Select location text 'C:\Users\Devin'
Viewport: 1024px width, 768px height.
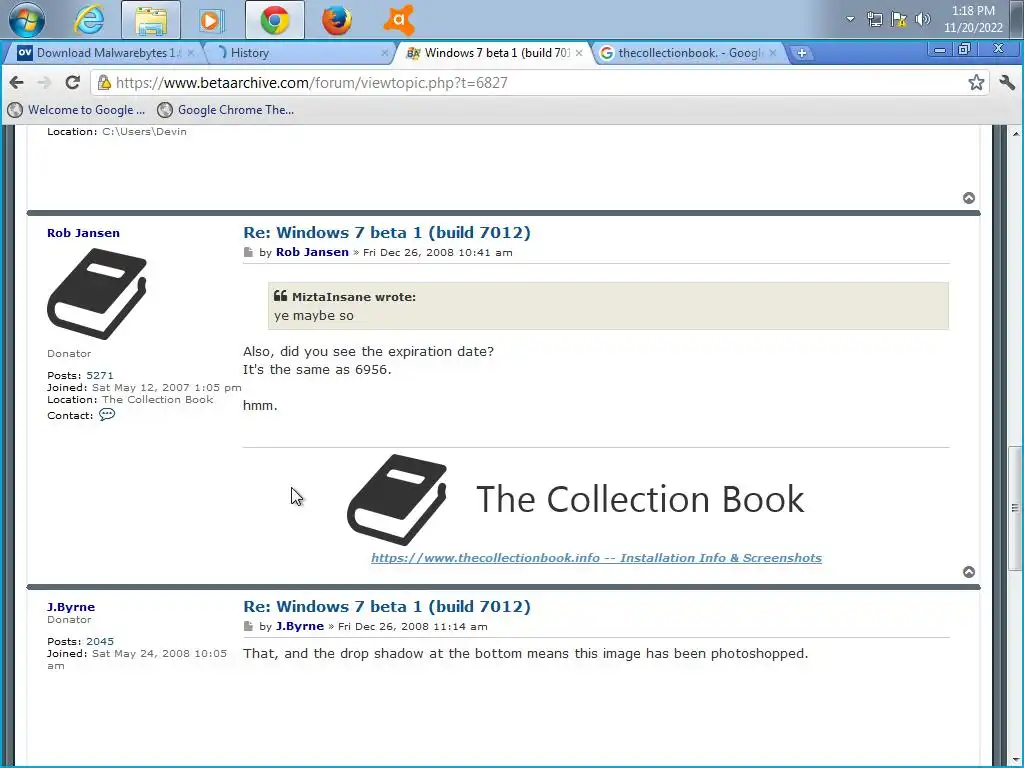click(x=144, y=131)
